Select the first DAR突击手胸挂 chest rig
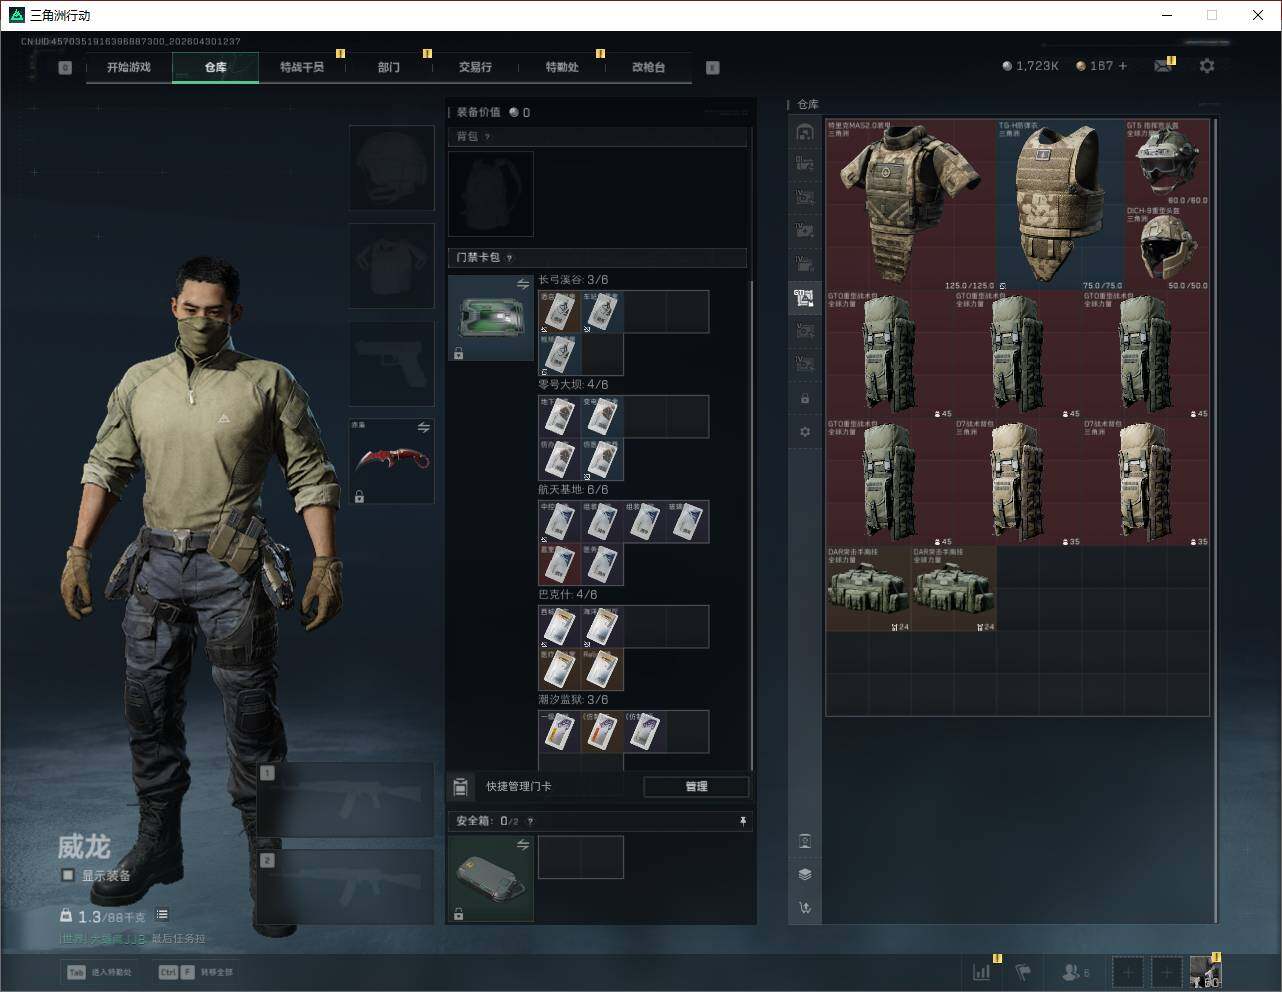This screenshot has height=992, width=1282. click(x=868, y=589)
